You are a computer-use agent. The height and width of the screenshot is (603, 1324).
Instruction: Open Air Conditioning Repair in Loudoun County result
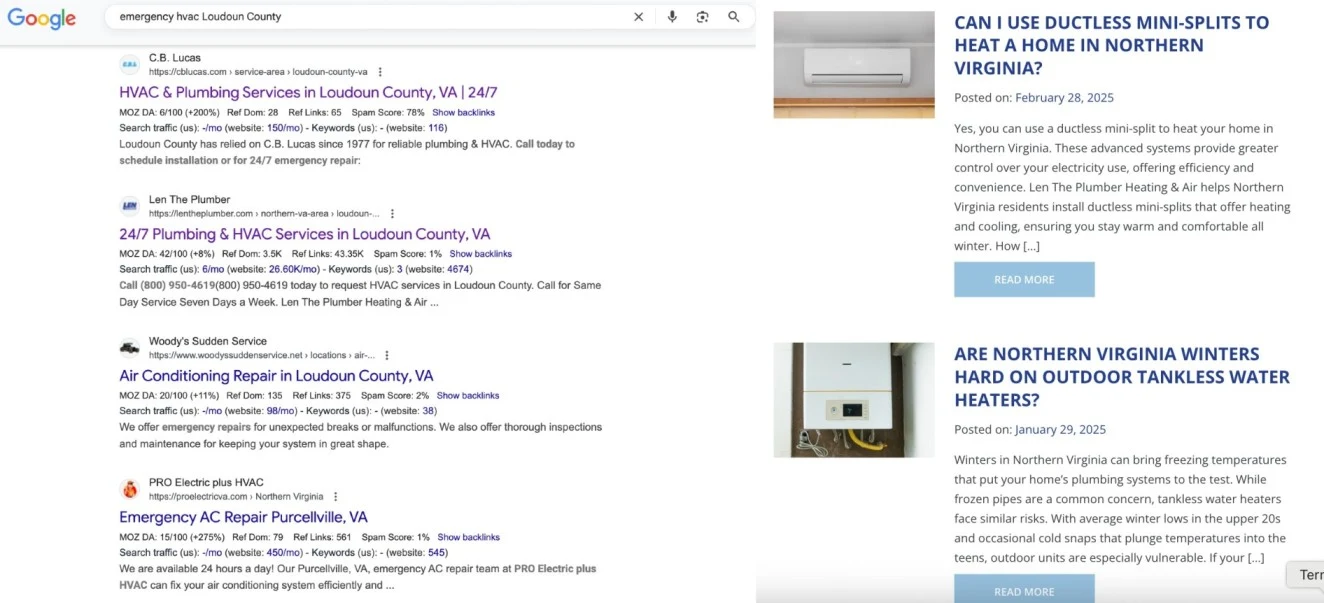tap(276, 376)
